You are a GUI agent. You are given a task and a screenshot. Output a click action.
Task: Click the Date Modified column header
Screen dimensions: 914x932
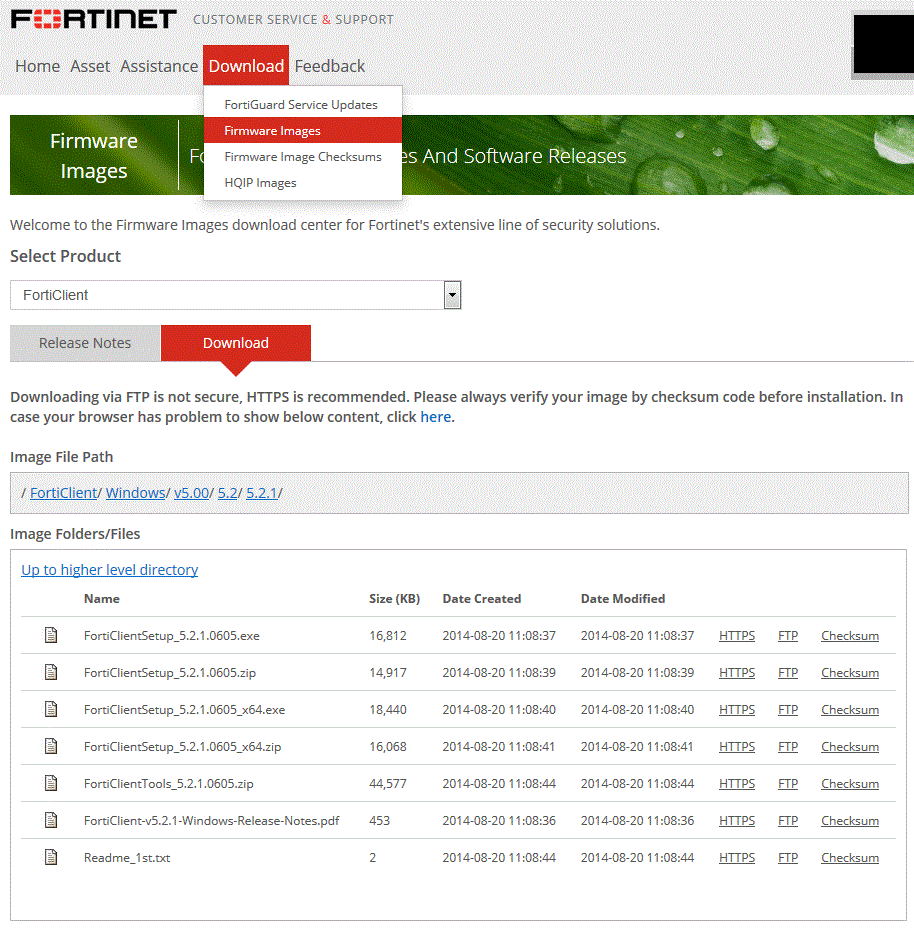pyautogui.click(x=623, y=599)
